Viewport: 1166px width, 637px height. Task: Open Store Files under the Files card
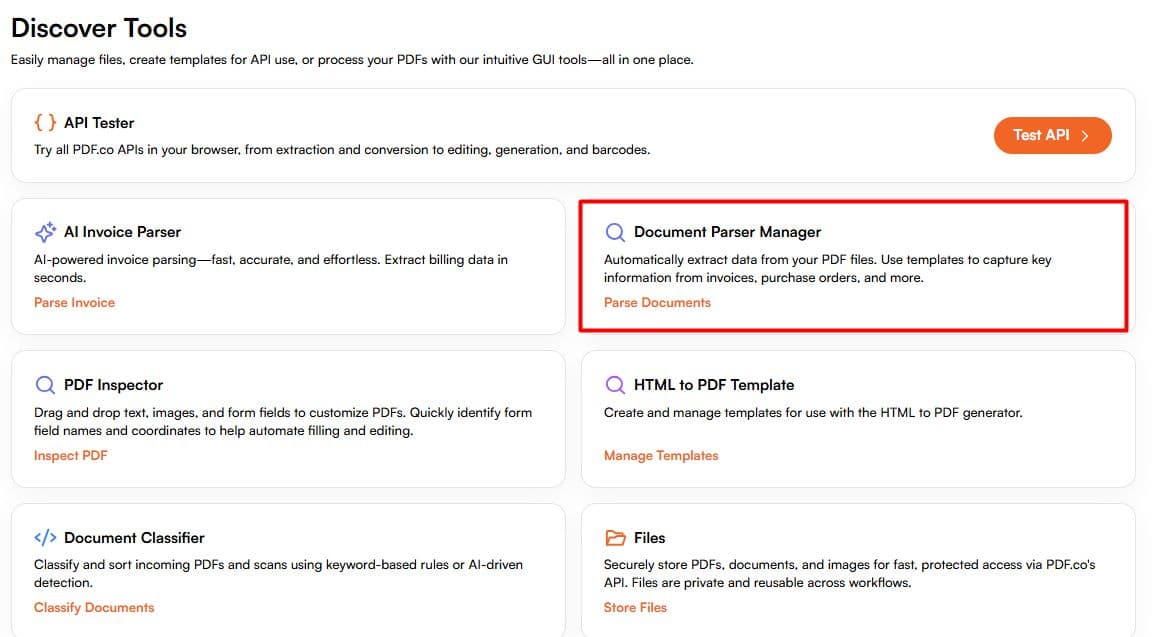[636, 607]
